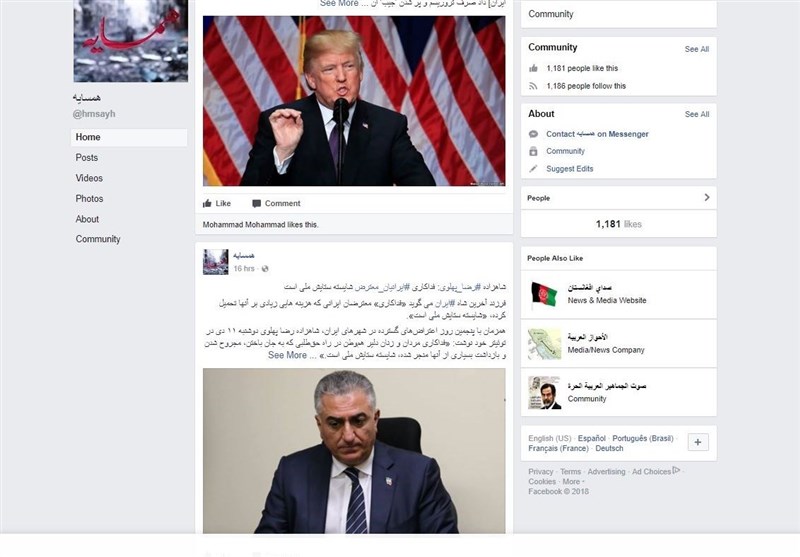Expand the People section with the chevron arrow
The height and width of the screenshot is (557, 800).
[707, 197]
